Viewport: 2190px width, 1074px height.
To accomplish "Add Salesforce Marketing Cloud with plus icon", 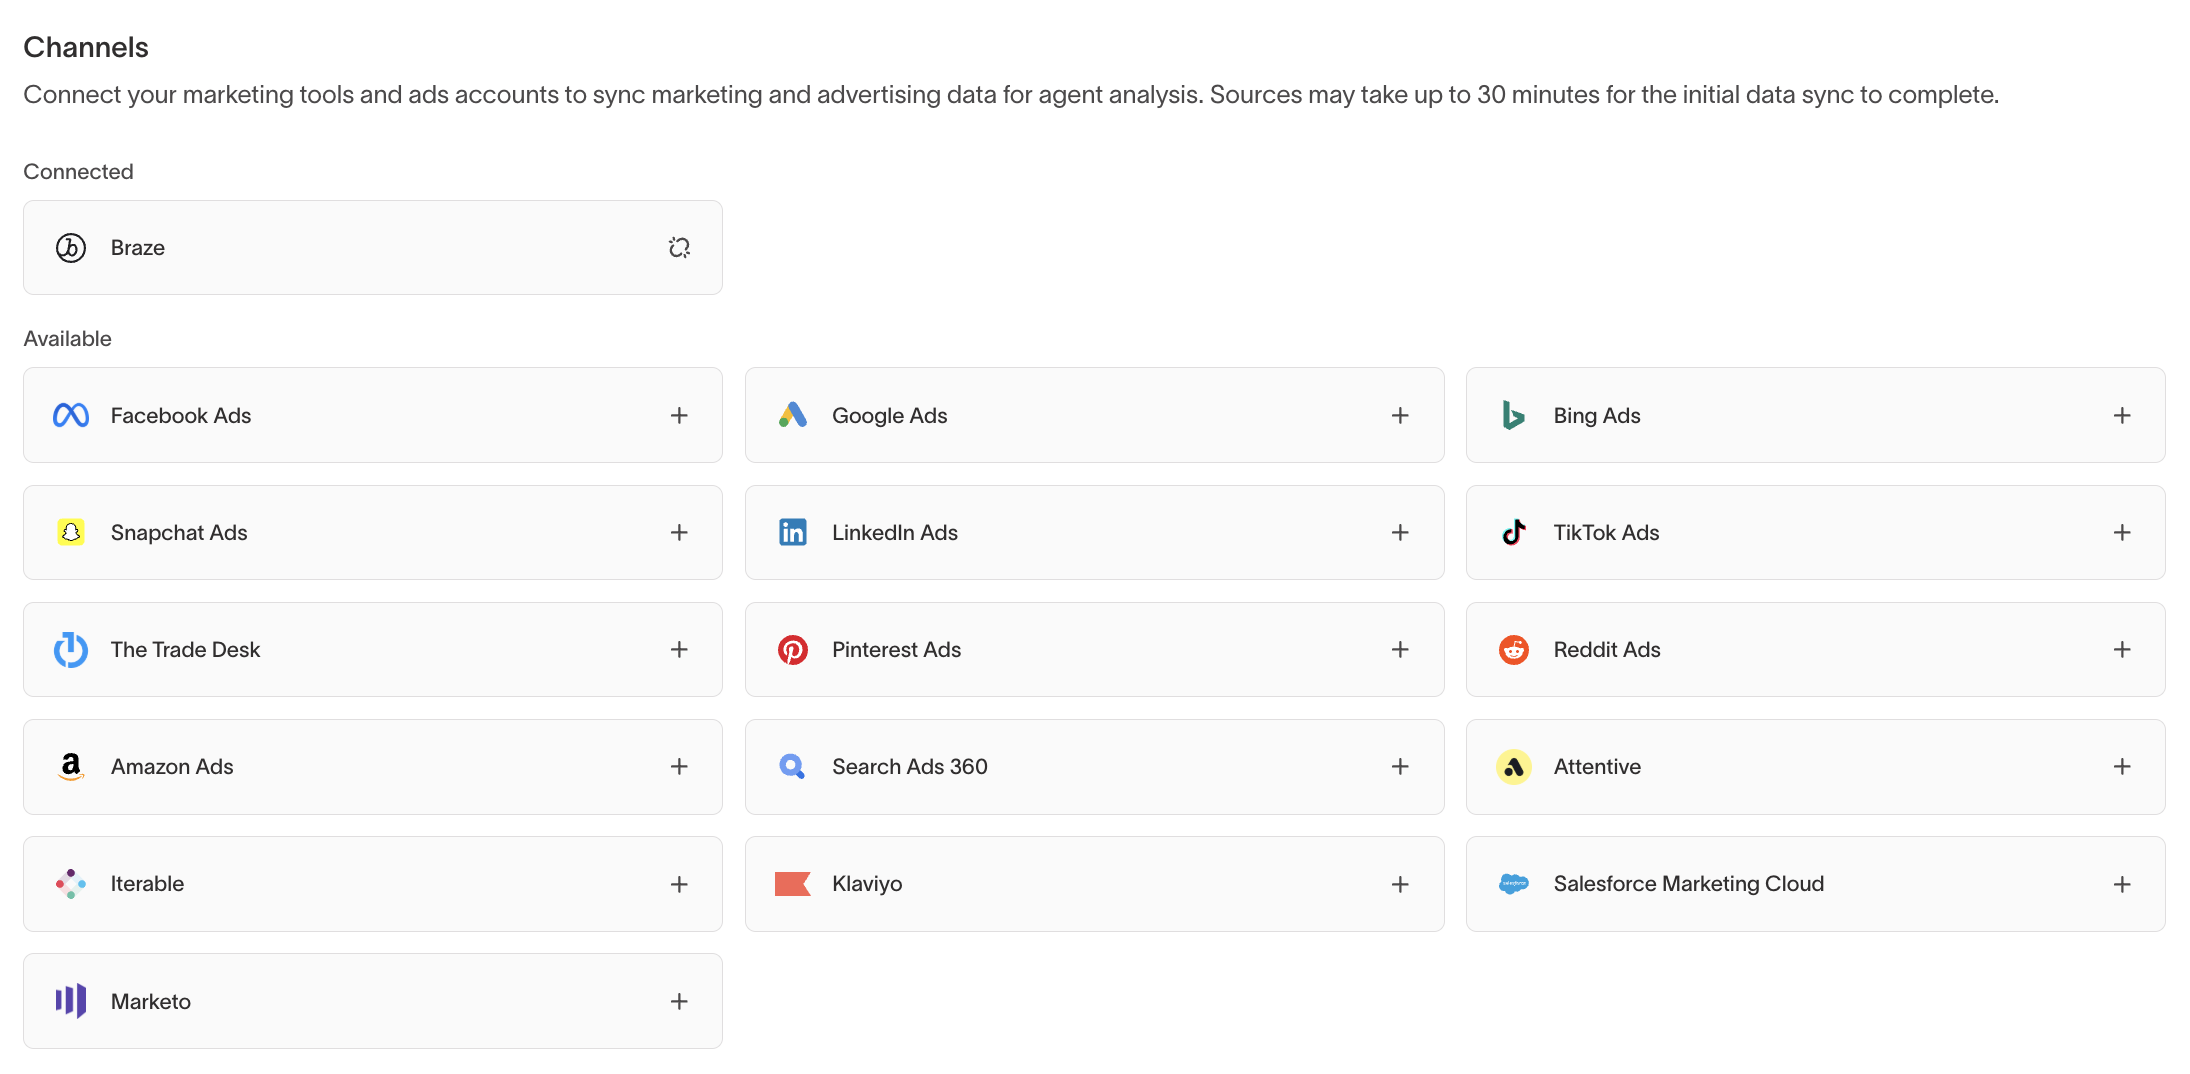I will (x=2122, y=884).
